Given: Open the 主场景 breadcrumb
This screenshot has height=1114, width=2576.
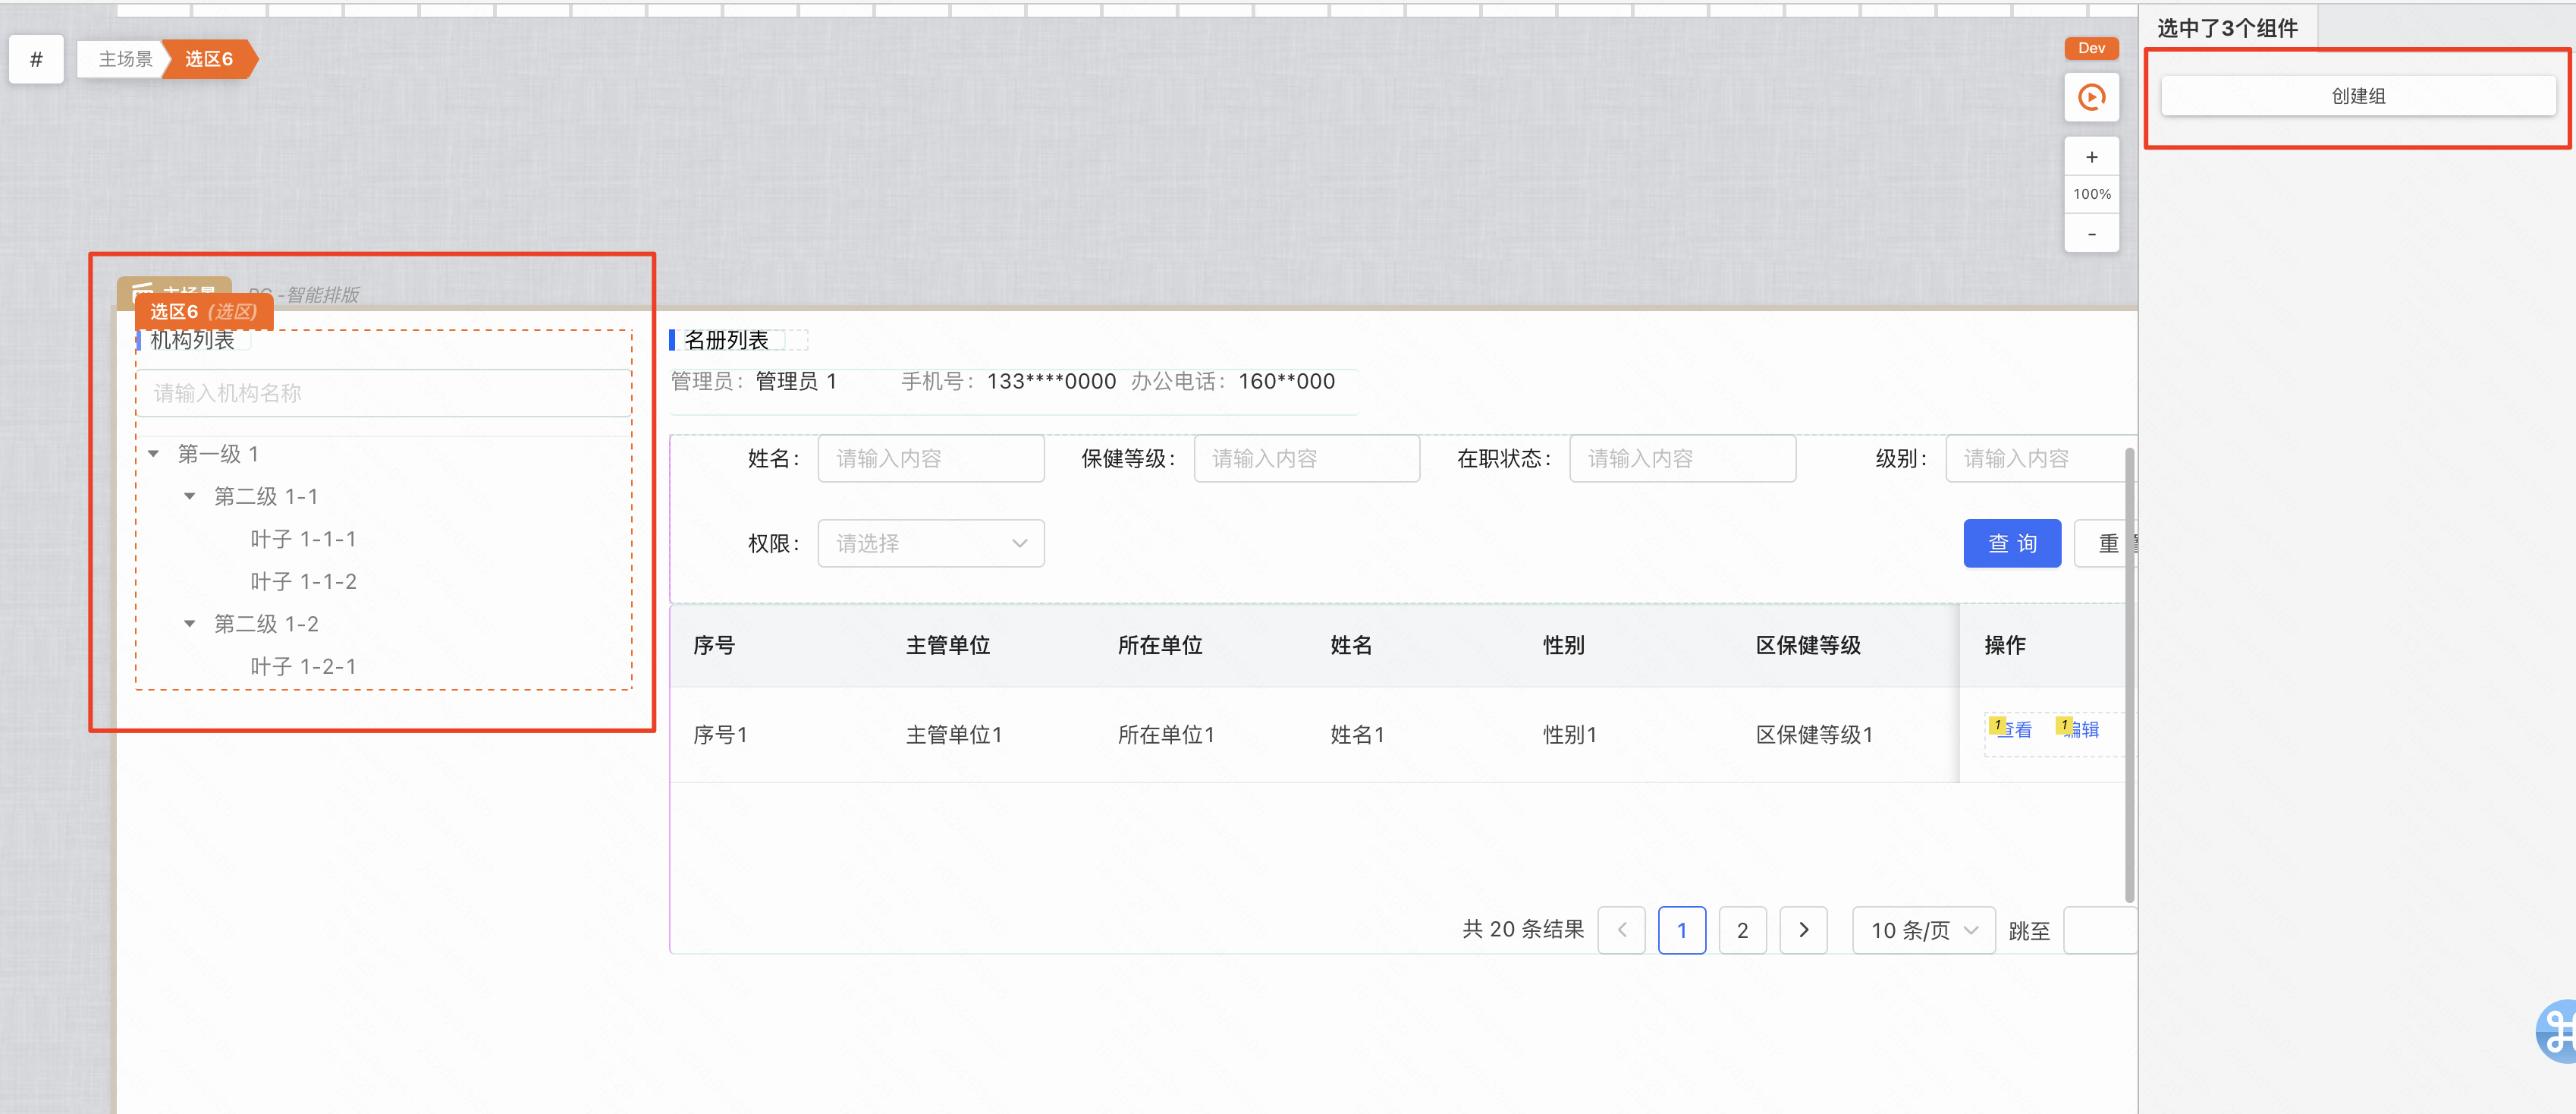Looking at the screenshot, I should [x=125, y=59].
